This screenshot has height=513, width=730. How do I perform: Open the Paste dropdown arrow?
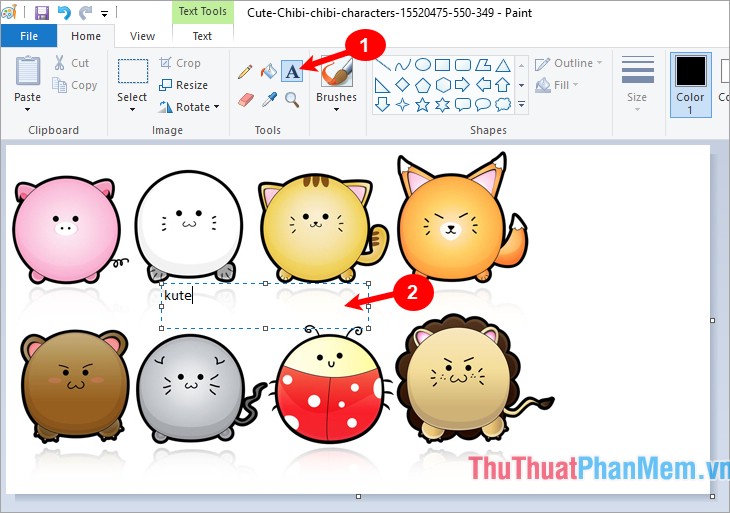27,109
